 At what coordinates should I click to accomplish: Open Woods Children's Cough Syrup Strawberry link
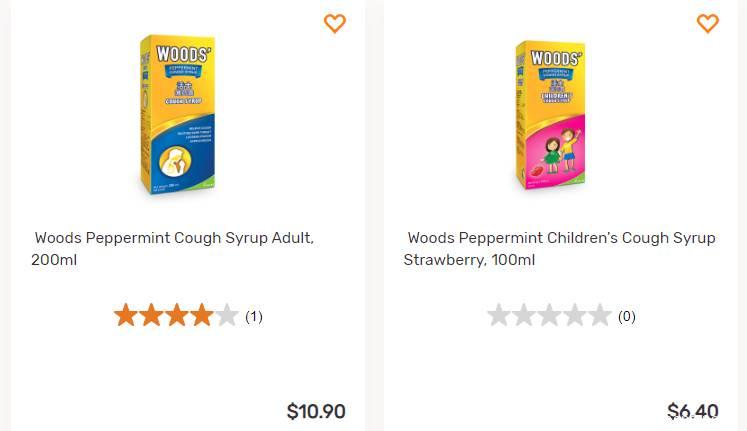click(x=560, y=249)
